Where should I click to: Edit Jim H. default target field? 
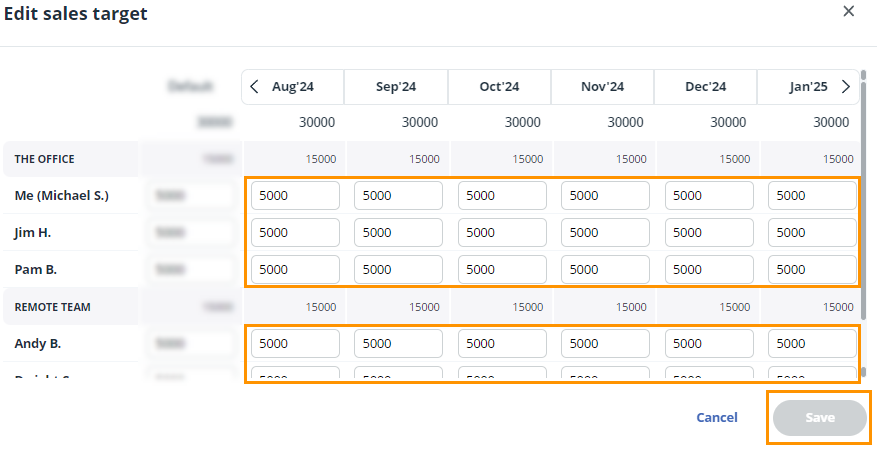191,232
